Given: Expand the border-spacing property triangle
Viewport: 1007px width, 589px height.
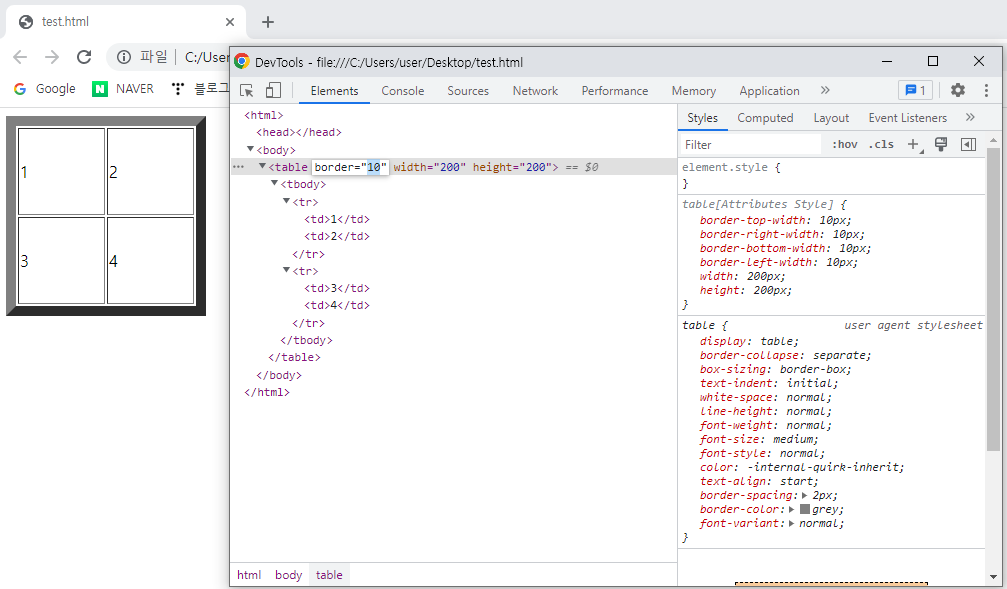Looking at the screenshot, I should 804,495.
